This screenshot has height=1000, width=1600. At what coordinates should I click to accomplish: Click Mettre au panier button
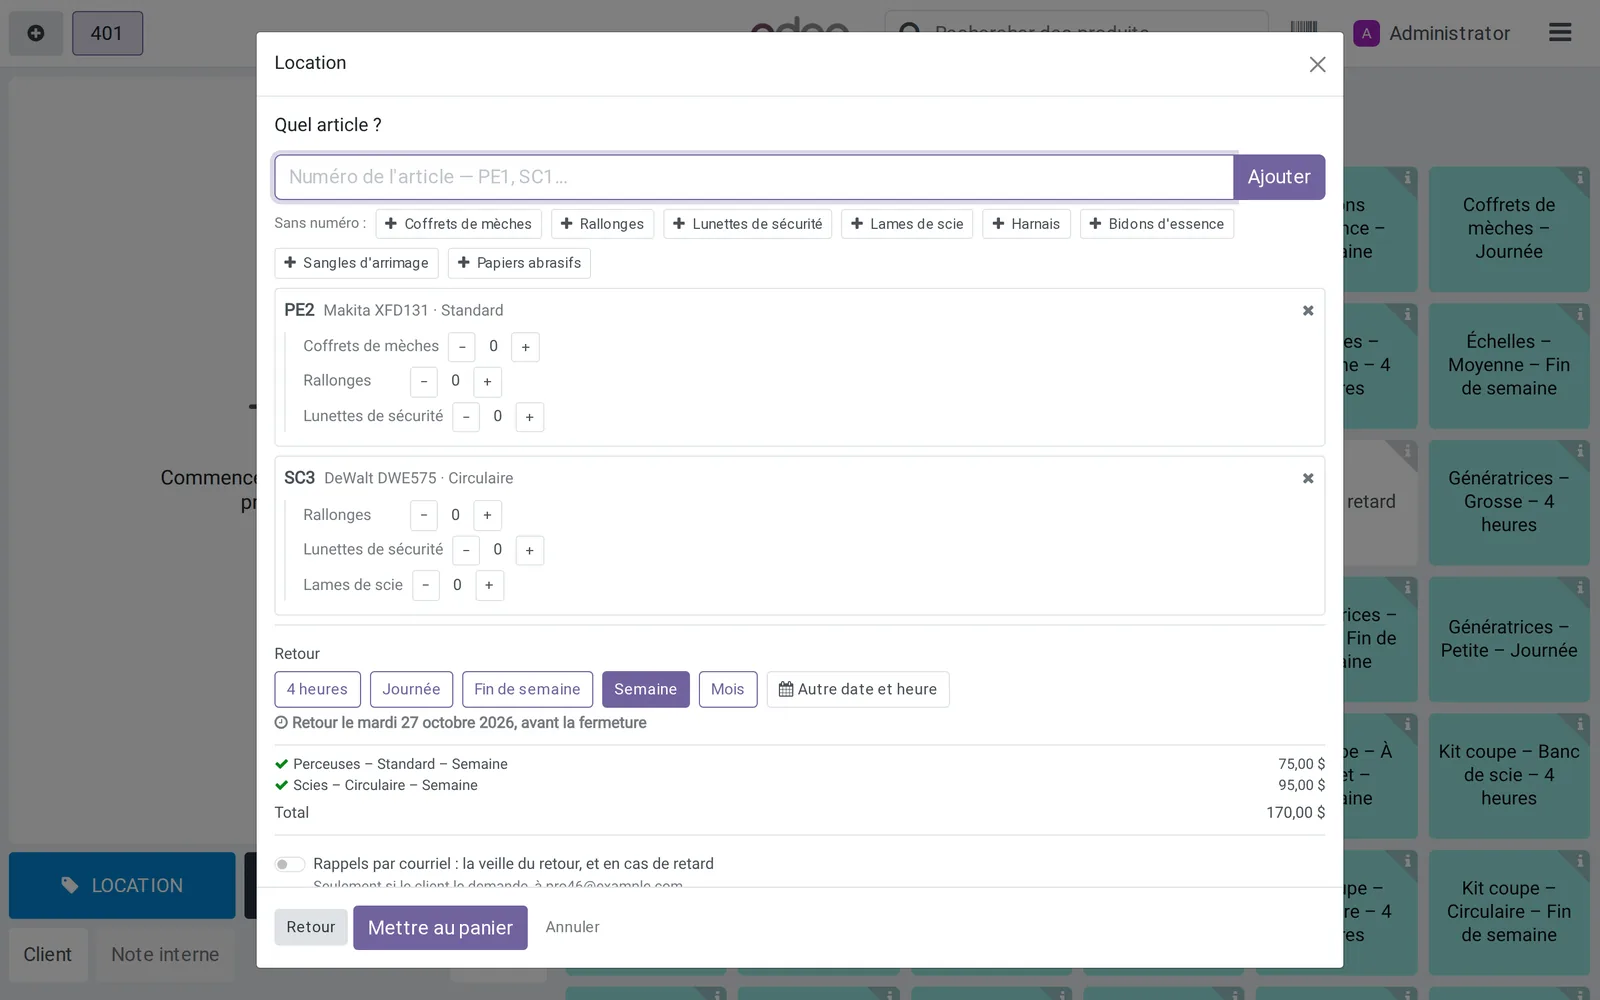pyautogui.click(x=440, y=927)
